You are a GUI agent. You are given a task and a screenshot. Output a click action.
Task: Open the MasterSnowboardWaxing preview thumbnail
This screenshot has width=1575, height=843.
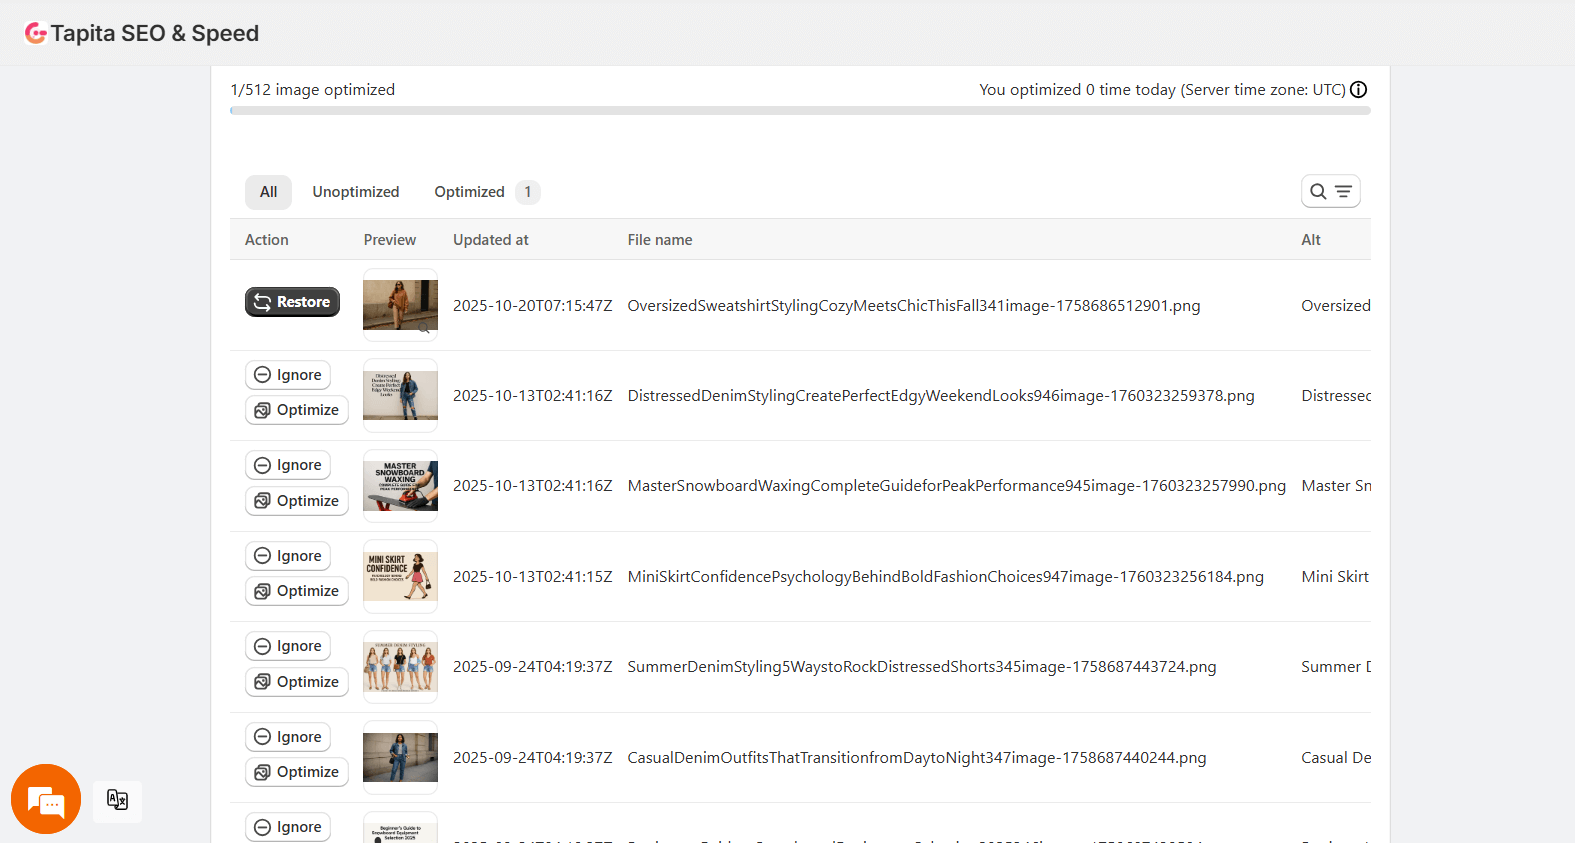400,486
